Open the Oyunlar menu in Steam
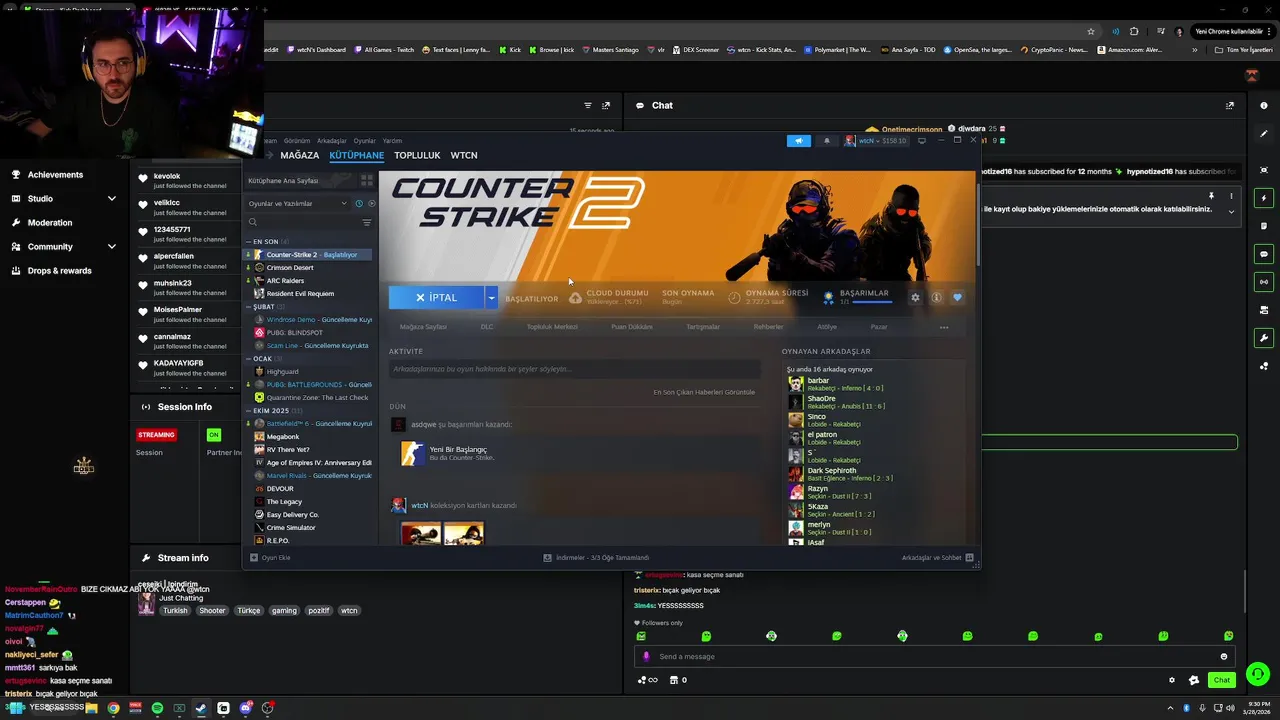The height and width of the screenshot is (720, 1280). [x=364, y=141]
